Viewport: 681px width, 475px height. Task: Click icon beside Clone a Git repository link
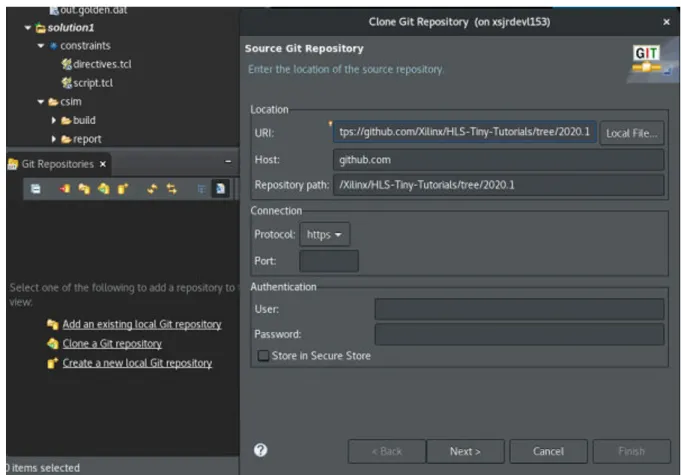53,343
